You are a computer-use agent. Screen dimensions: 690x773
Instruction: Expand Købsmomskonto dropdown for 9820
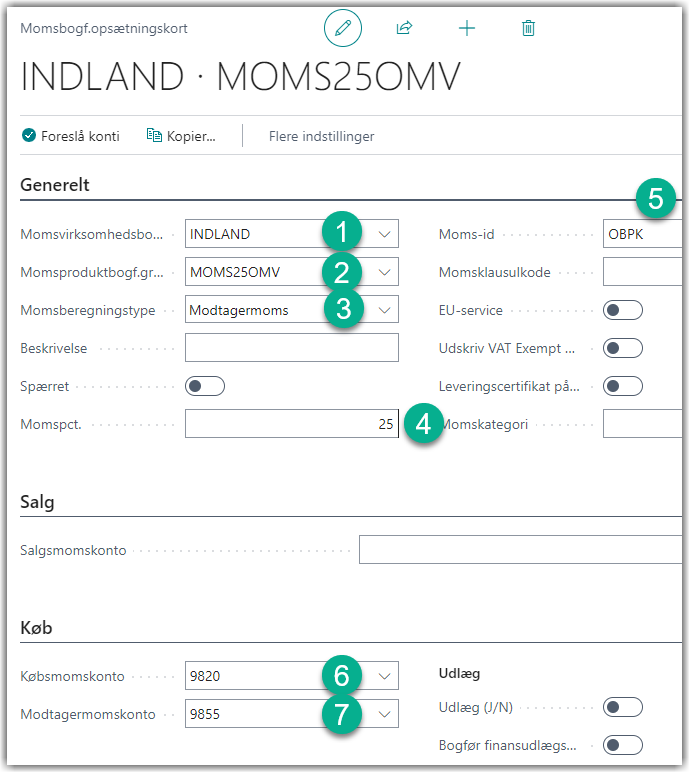(384, 676)
